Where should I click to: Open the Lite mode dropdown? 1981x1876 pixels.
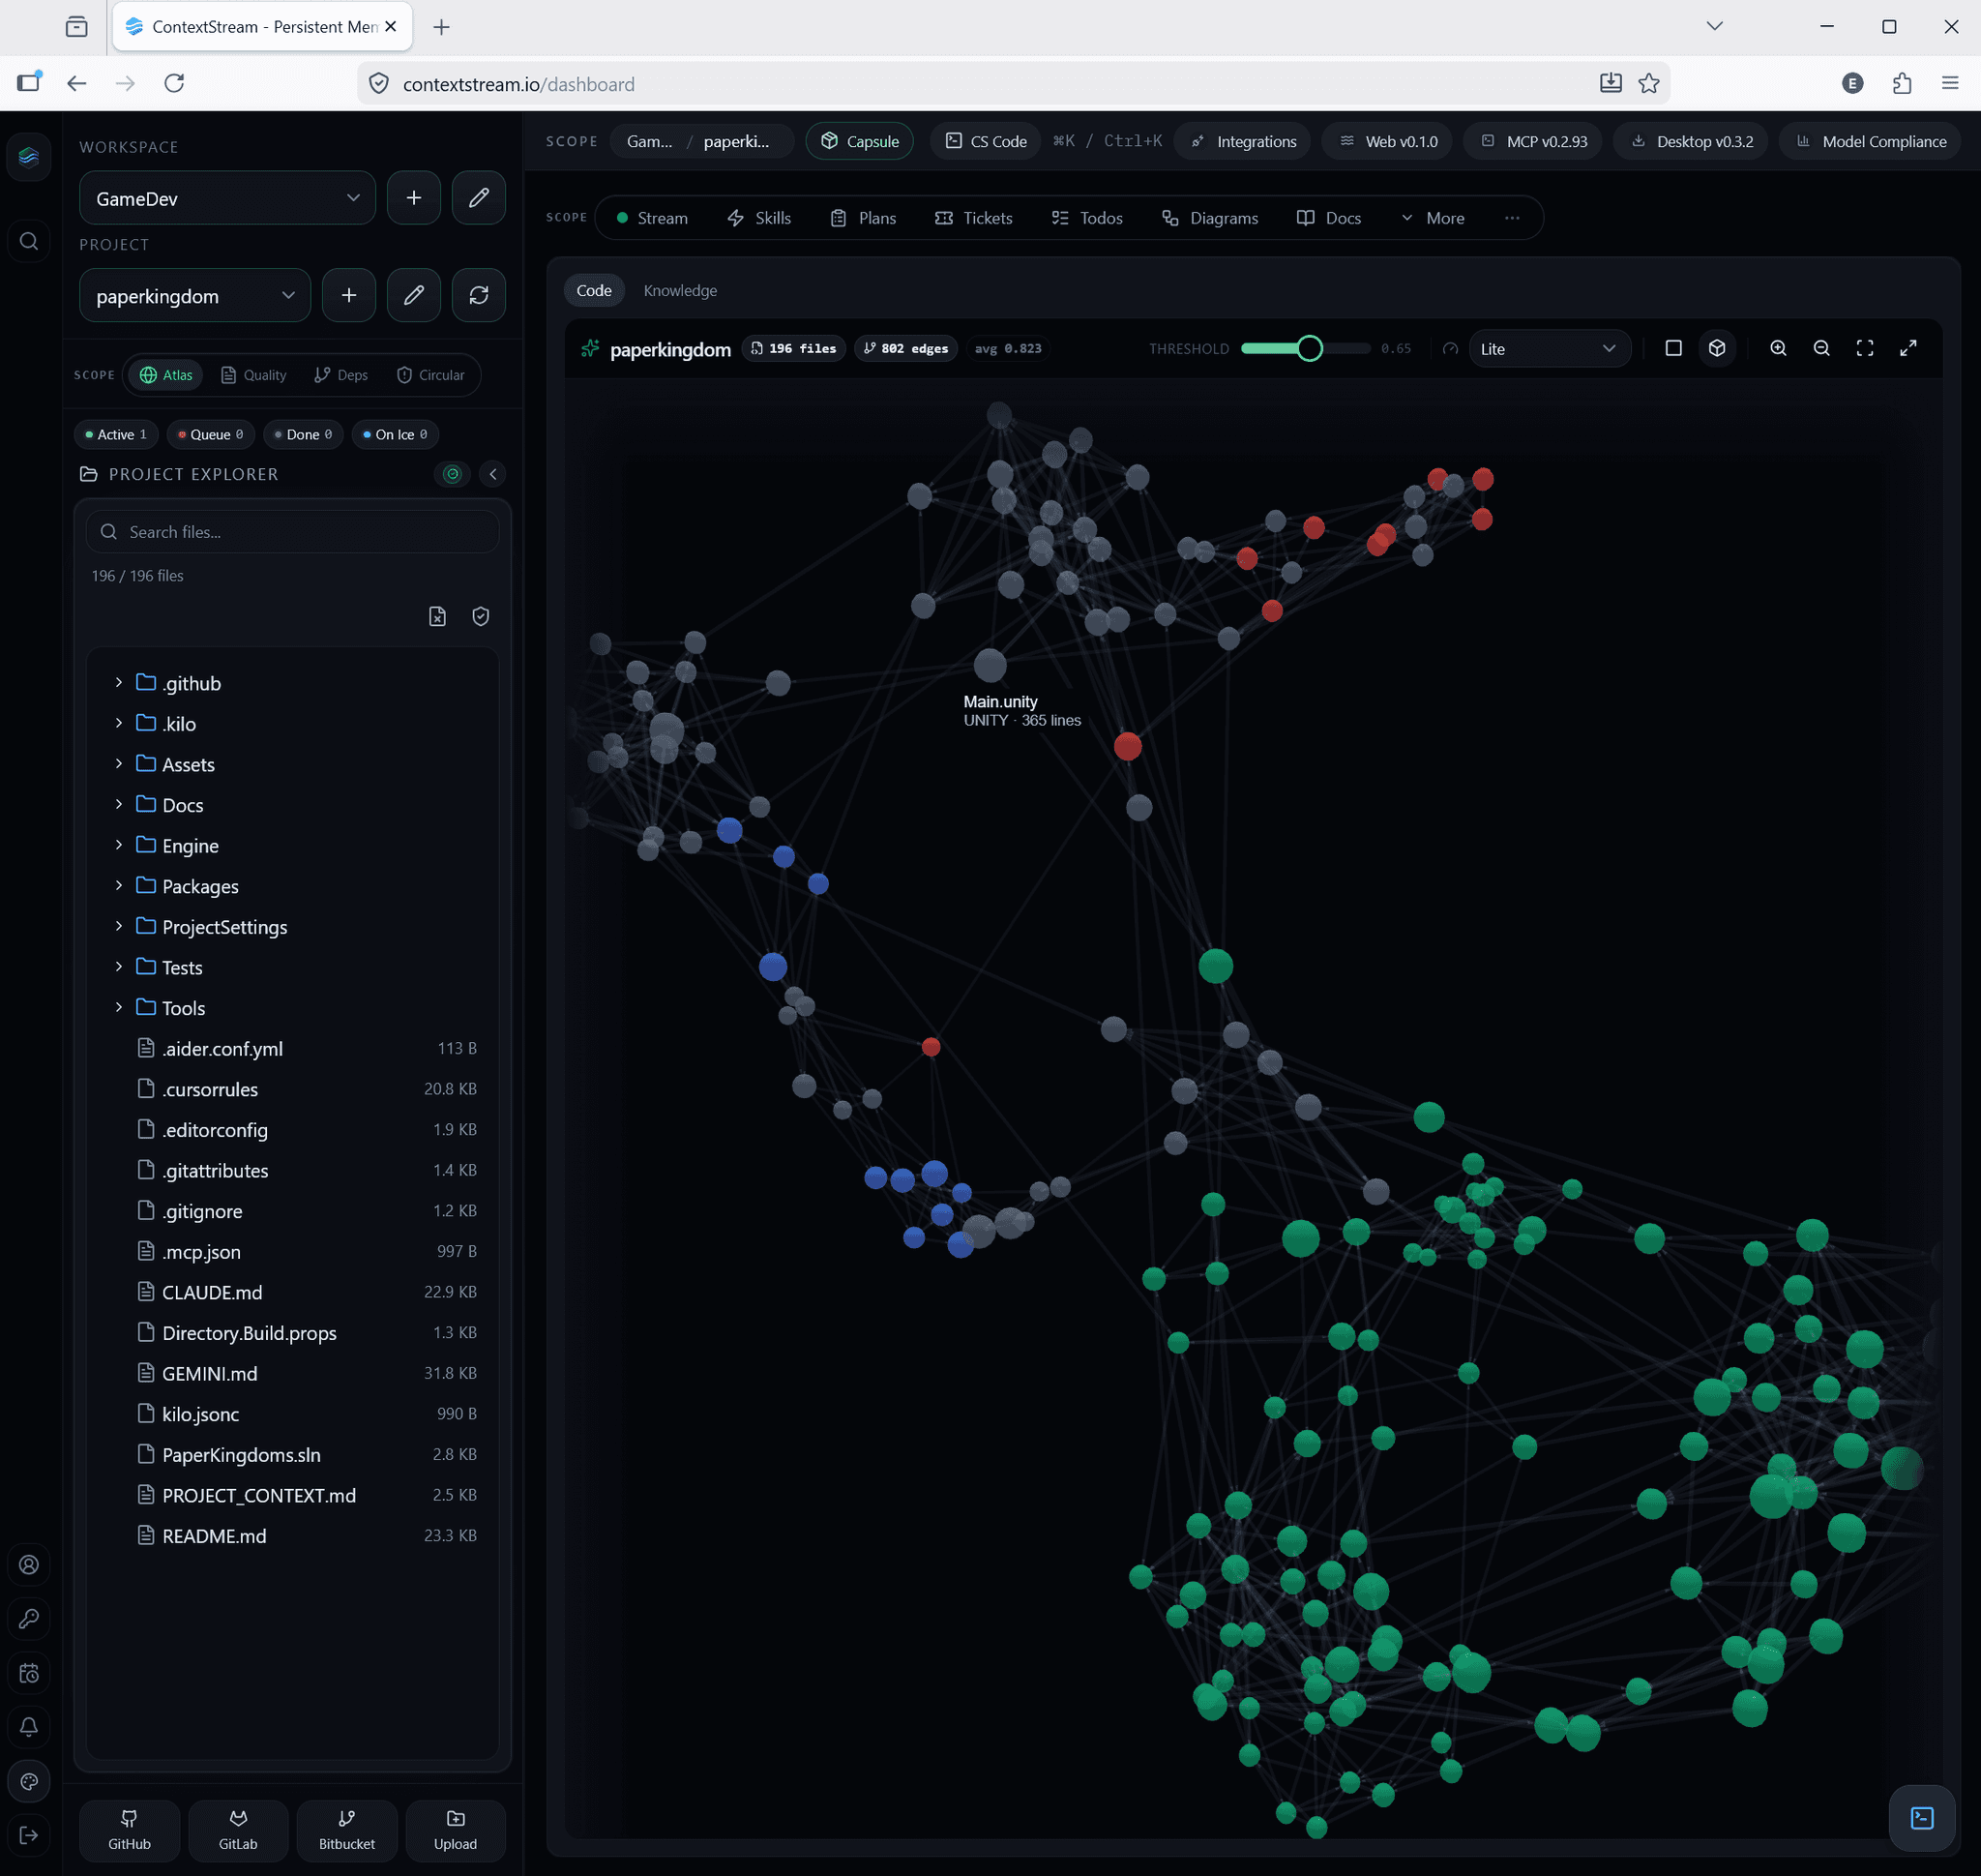pyautogui.click(x=1549, y=349)
